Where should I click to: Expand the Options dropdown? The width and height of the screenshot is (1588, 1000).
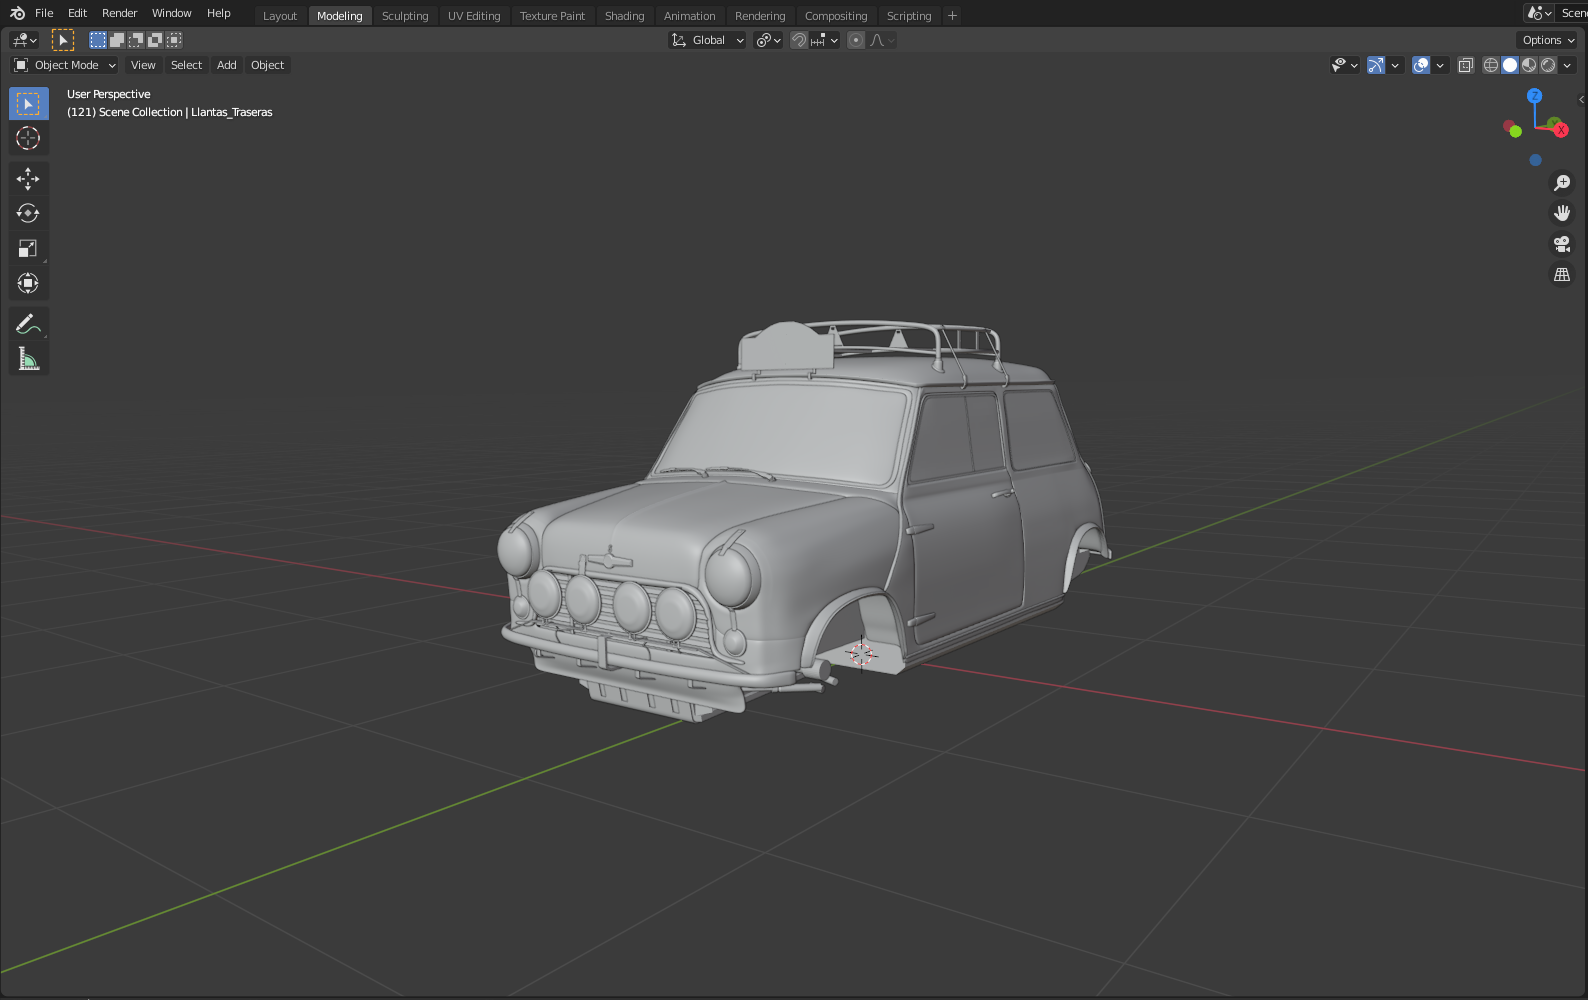(1548, 40)
